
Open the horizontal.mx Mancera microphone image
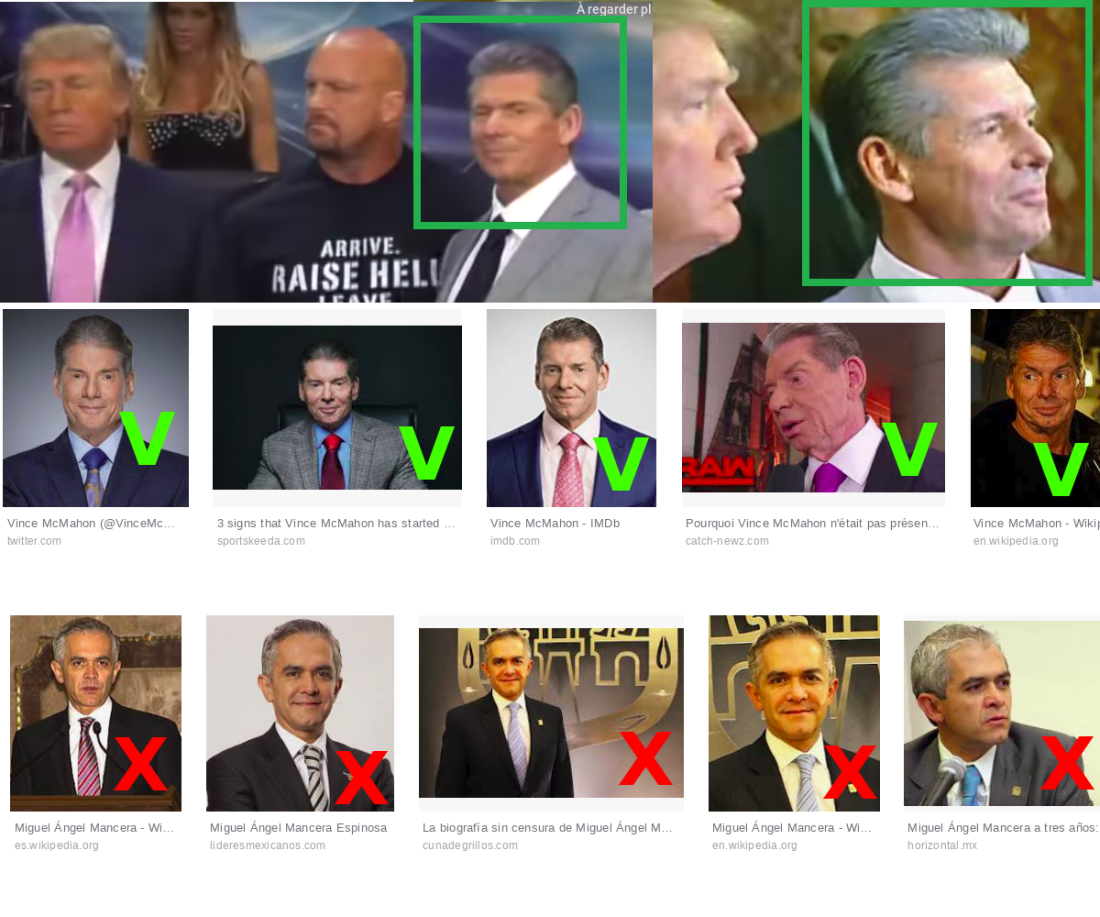point(1002,714)
